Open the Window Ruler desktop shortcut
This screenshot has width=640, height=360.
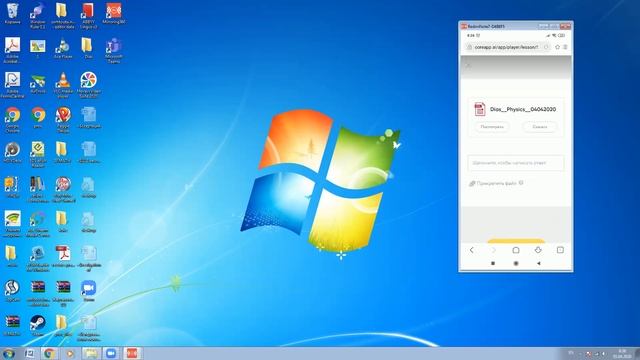tap(38, 16)
